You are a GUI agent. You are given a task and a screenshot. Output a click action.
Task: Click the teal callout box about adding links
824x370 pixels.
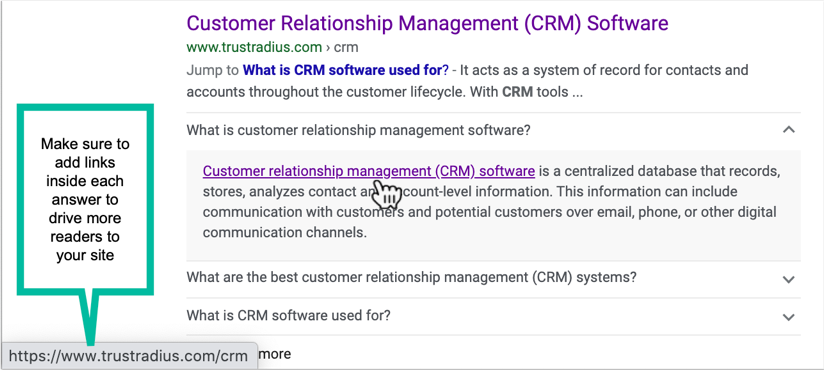click(x=85, y=199)
